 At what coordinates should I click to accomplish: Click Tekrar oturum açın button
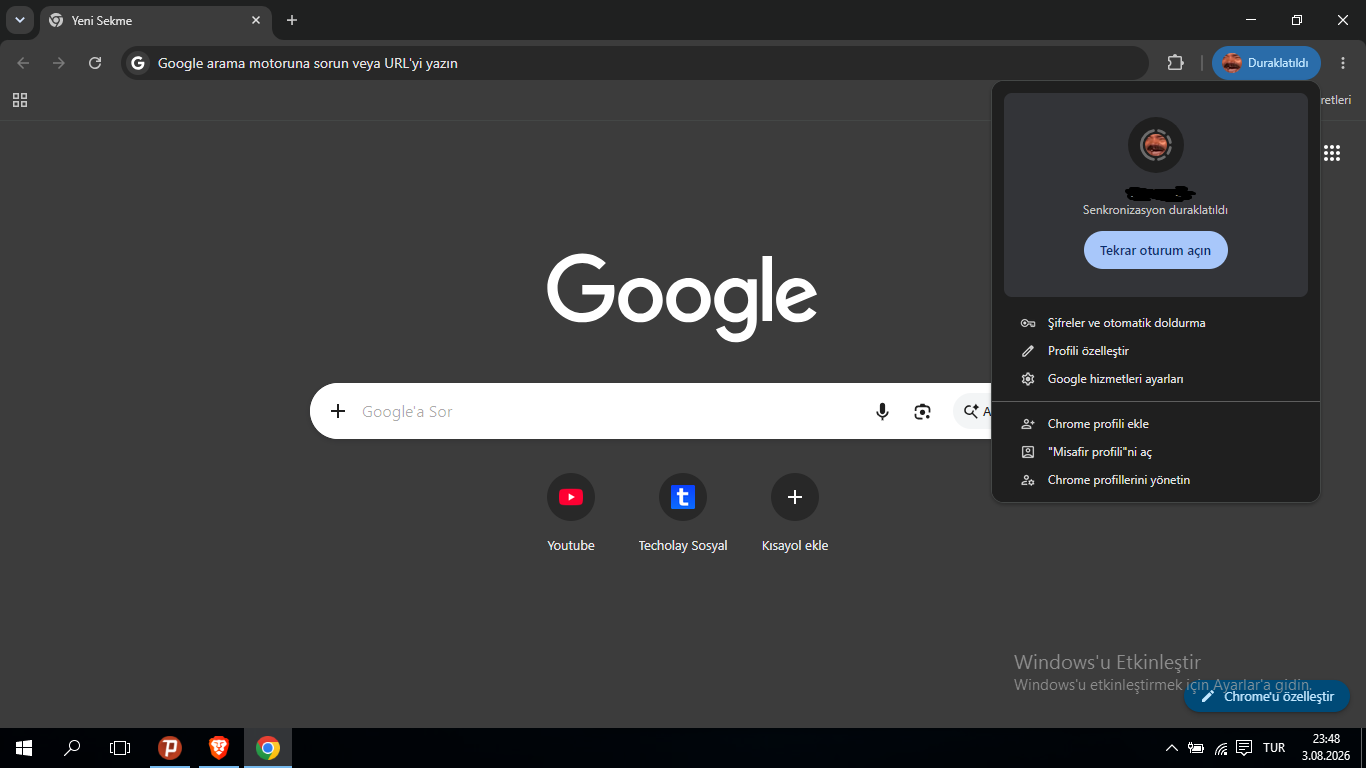(1155, 250)
